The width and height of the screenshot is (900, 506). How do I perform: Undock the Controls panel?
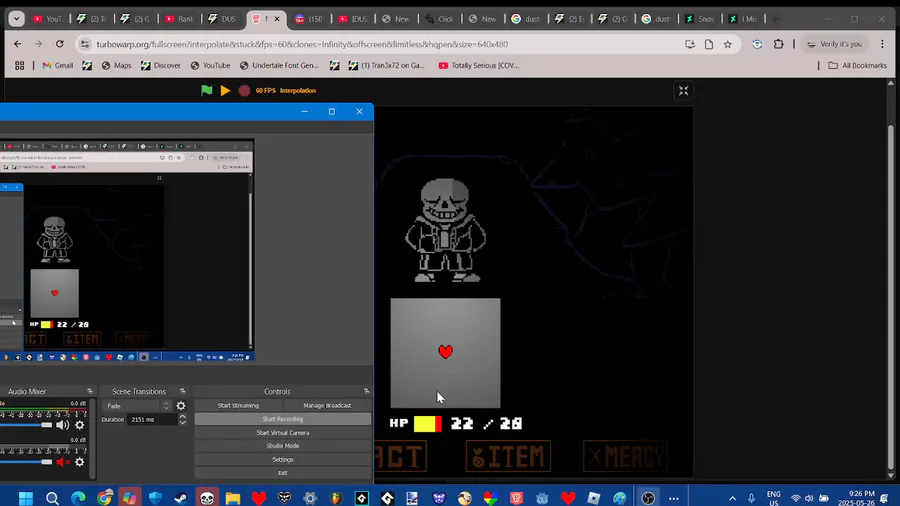(x=367, y=391)
